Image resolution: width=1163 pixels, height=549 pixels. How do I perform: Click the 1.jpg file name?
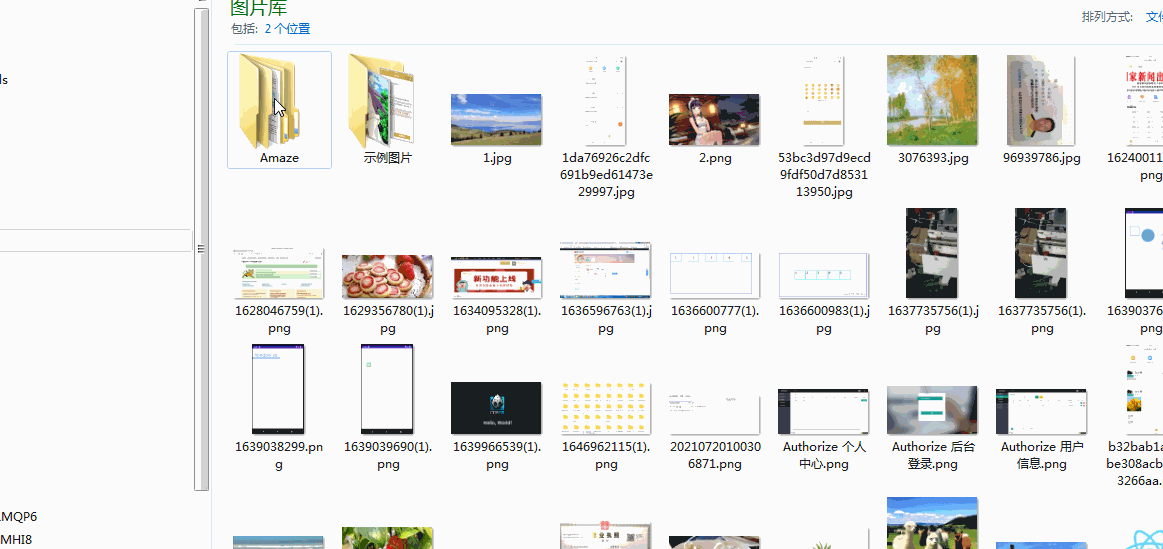(x=496, y=158)
